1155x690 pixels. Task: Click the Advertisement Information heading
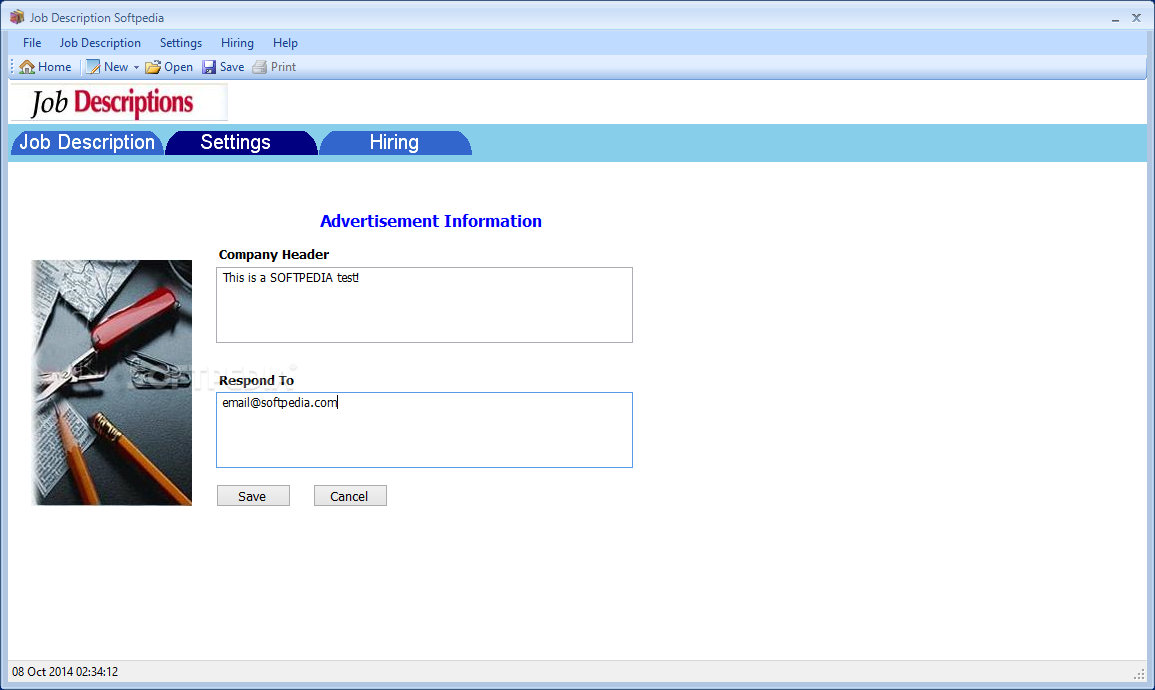(431, 221)
